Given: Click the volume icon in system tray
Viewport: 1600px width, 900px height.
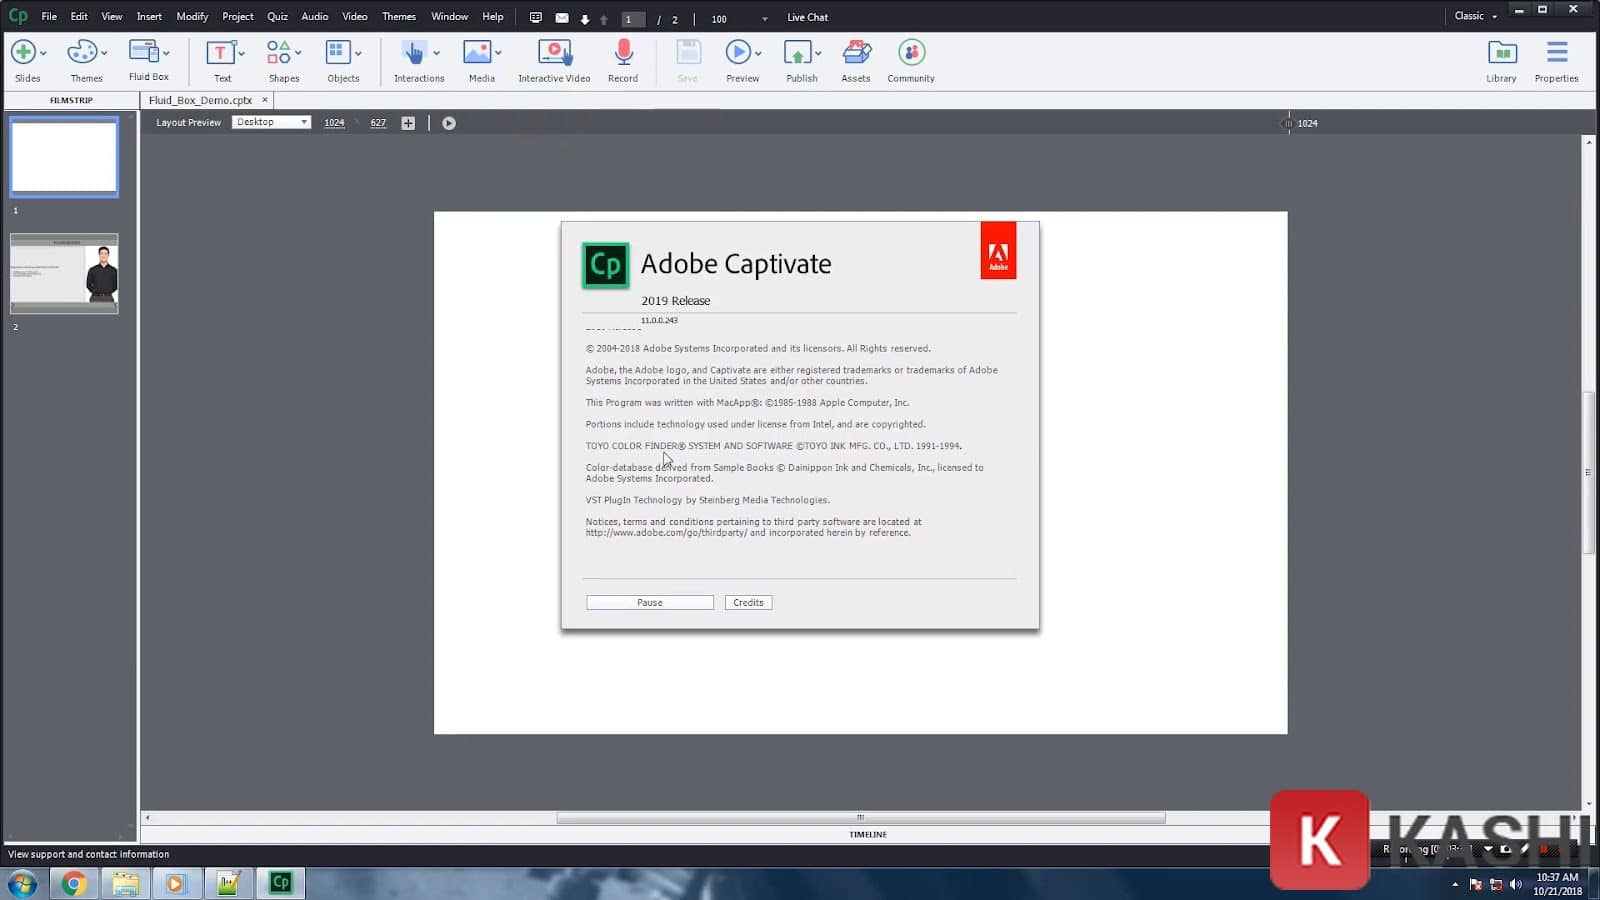Looking at the screenshot, I should 1516,884.
